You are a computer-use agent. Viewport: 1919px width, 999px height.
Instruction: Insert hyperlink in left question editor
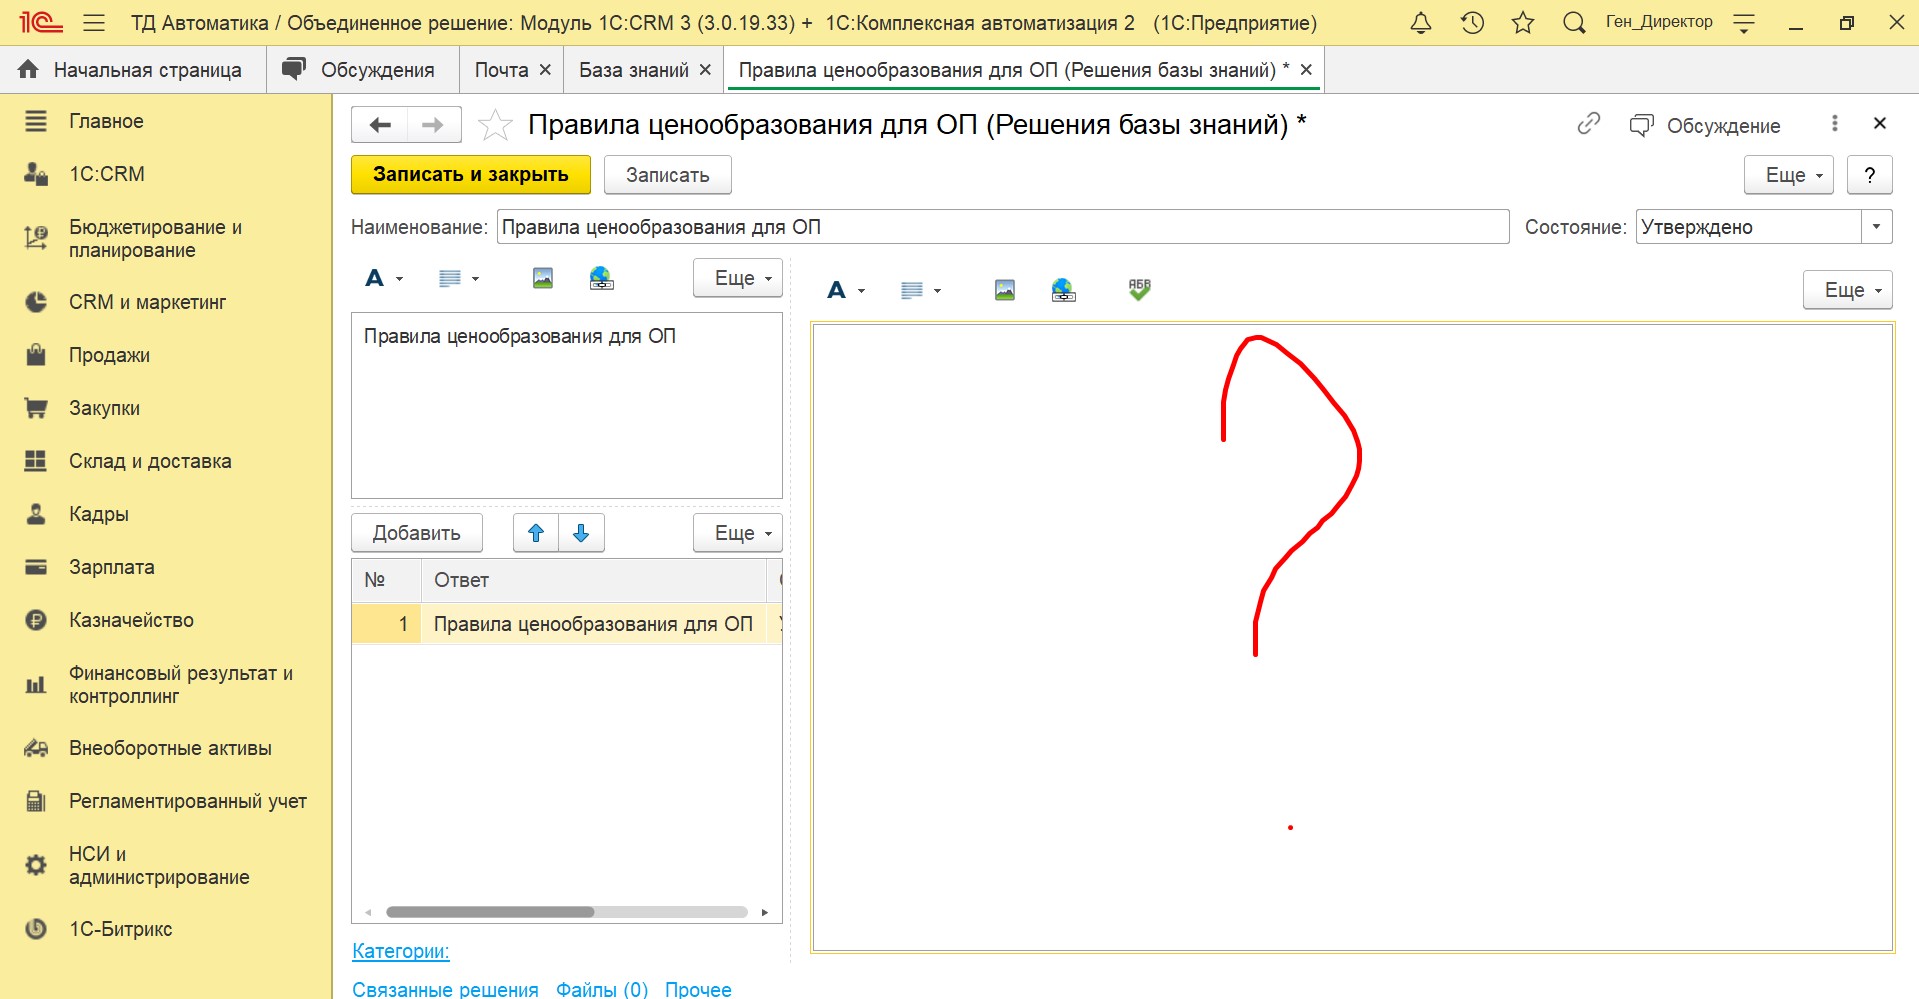point(601,278)
